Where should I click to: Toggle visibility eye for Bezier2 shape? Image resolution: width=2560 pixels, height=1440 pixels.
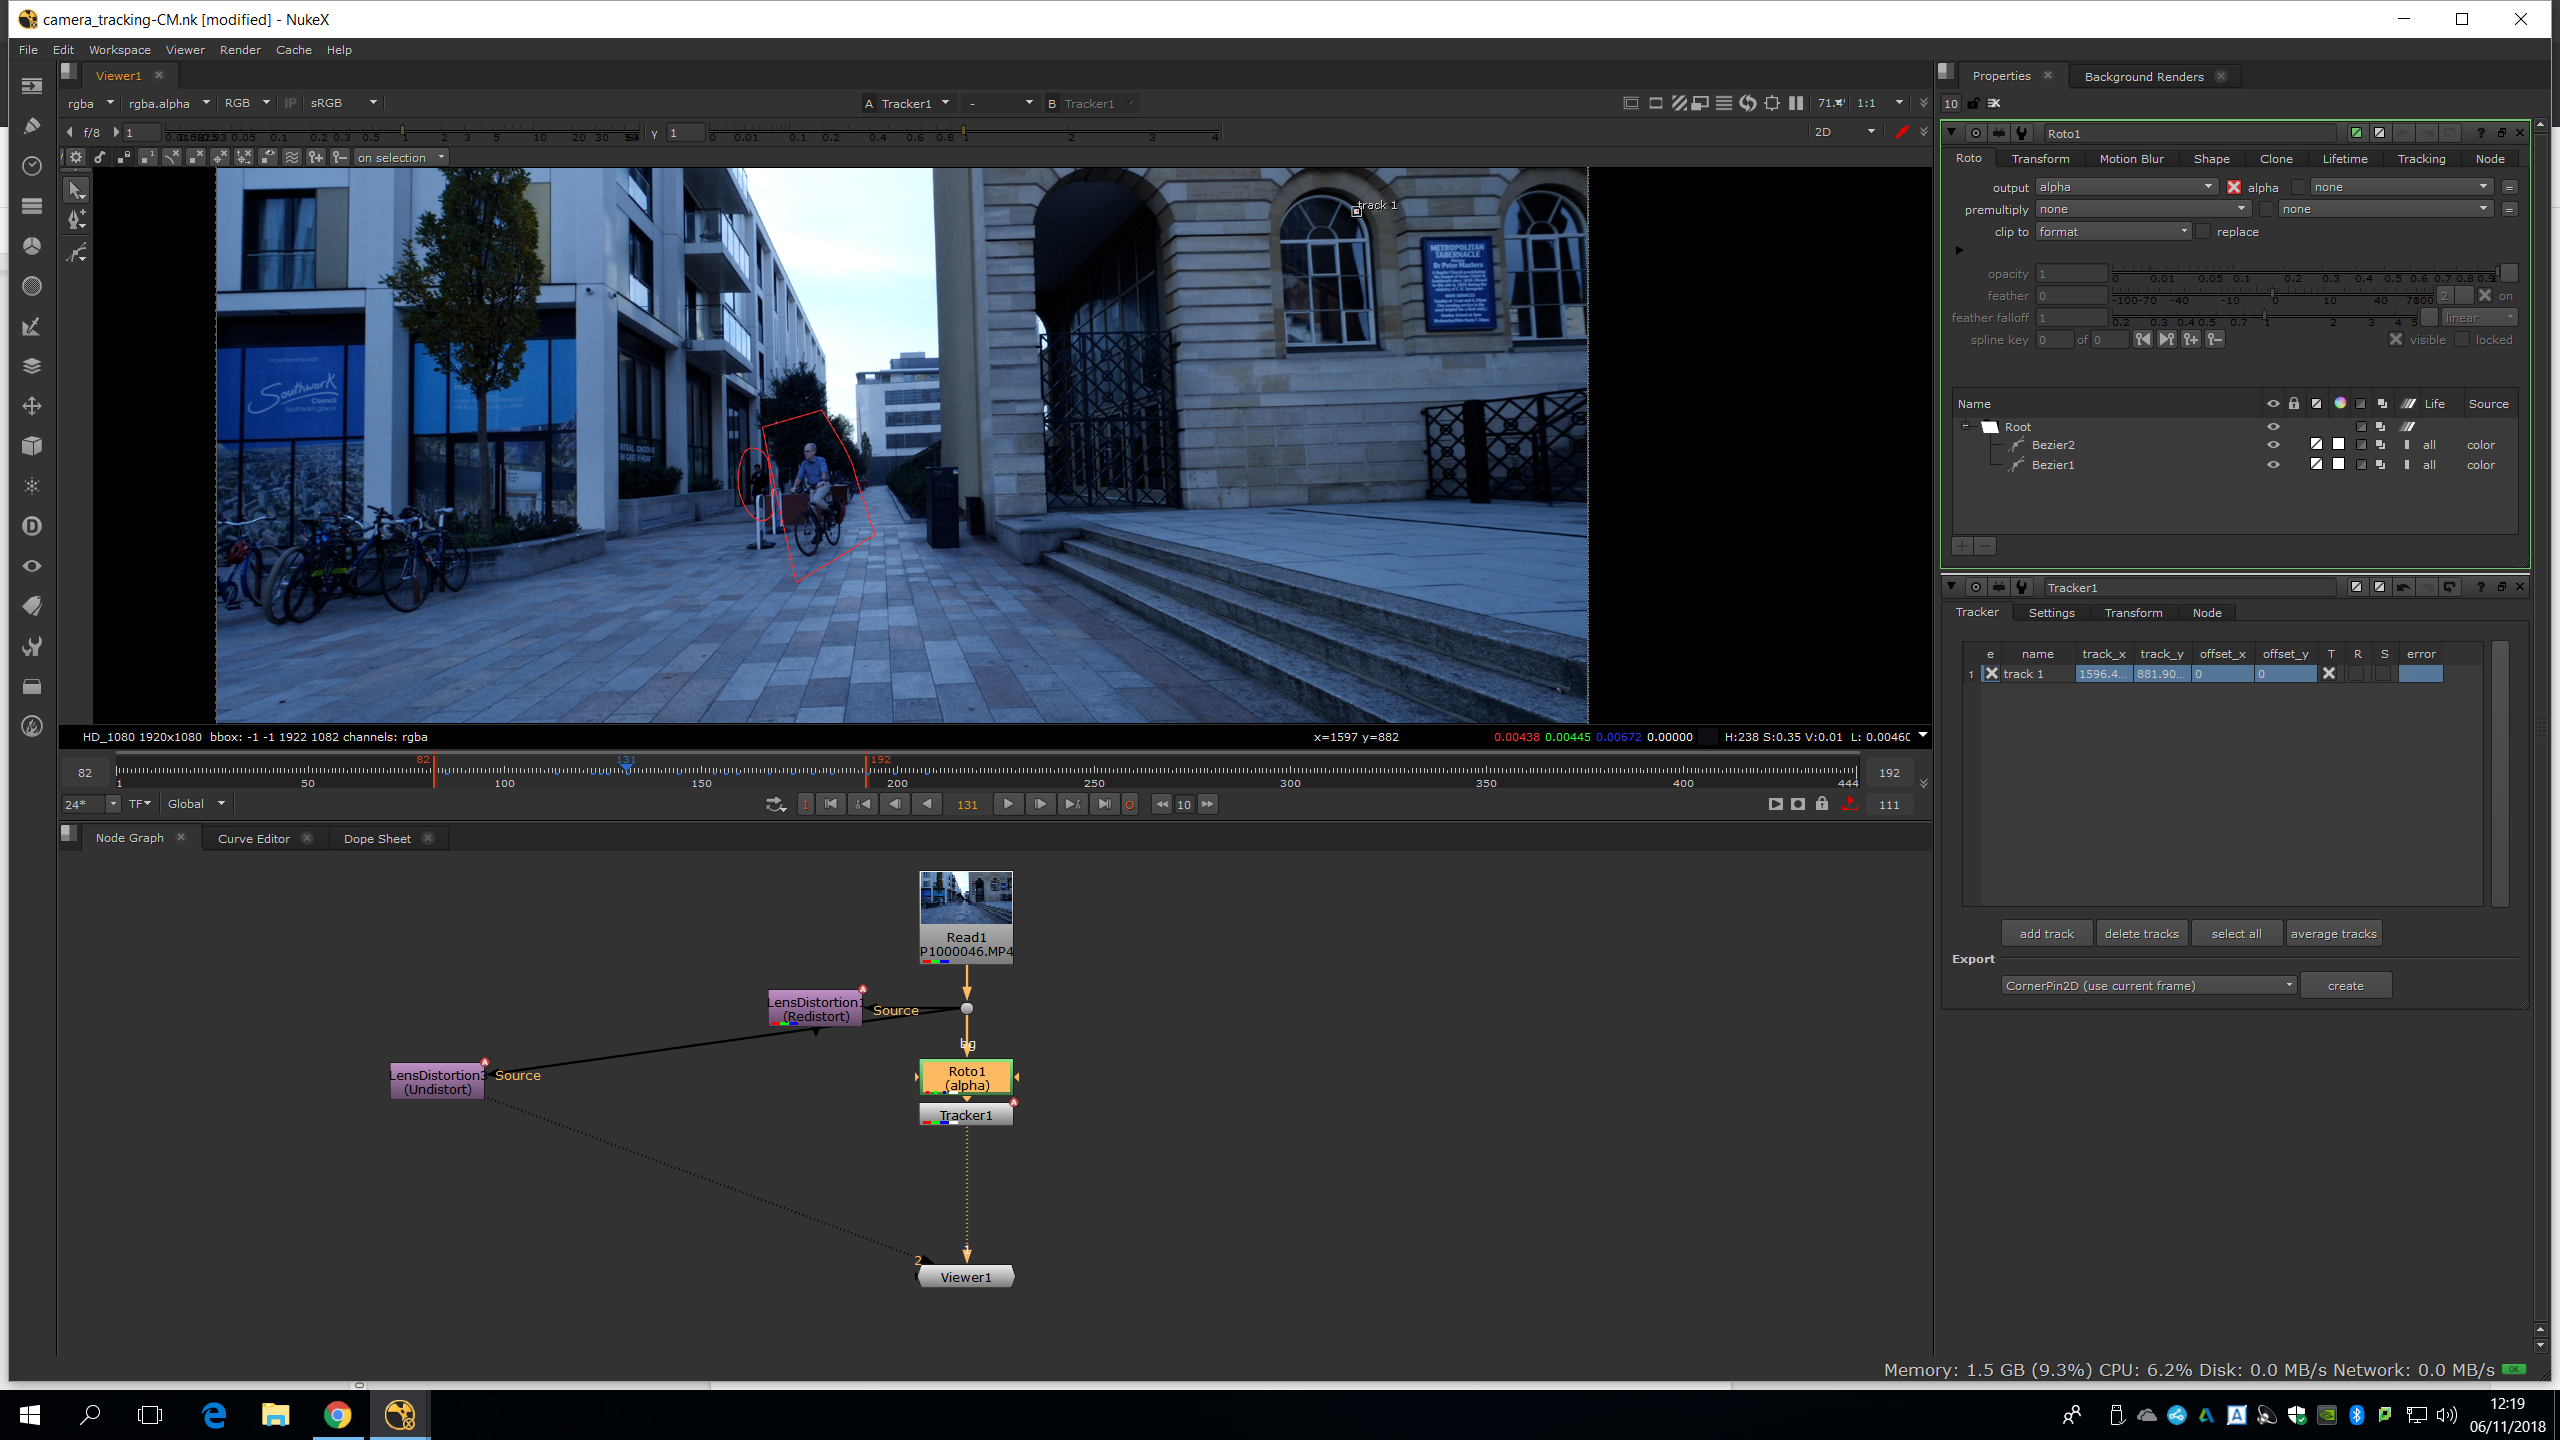click(2273, 445)
